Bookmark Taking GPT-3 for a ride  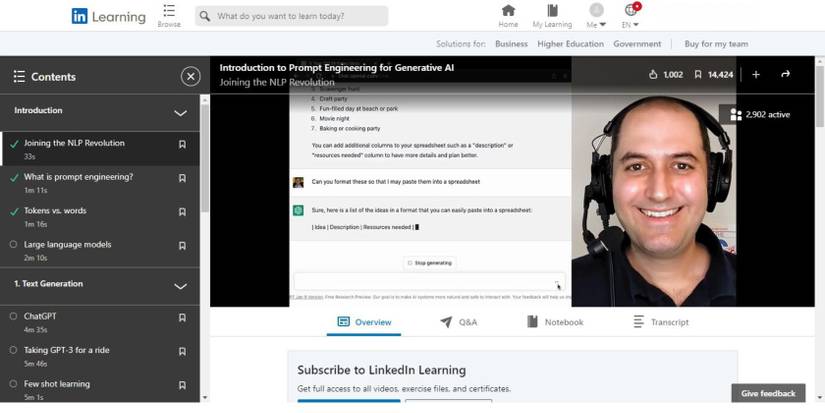[x=182, y=351]
